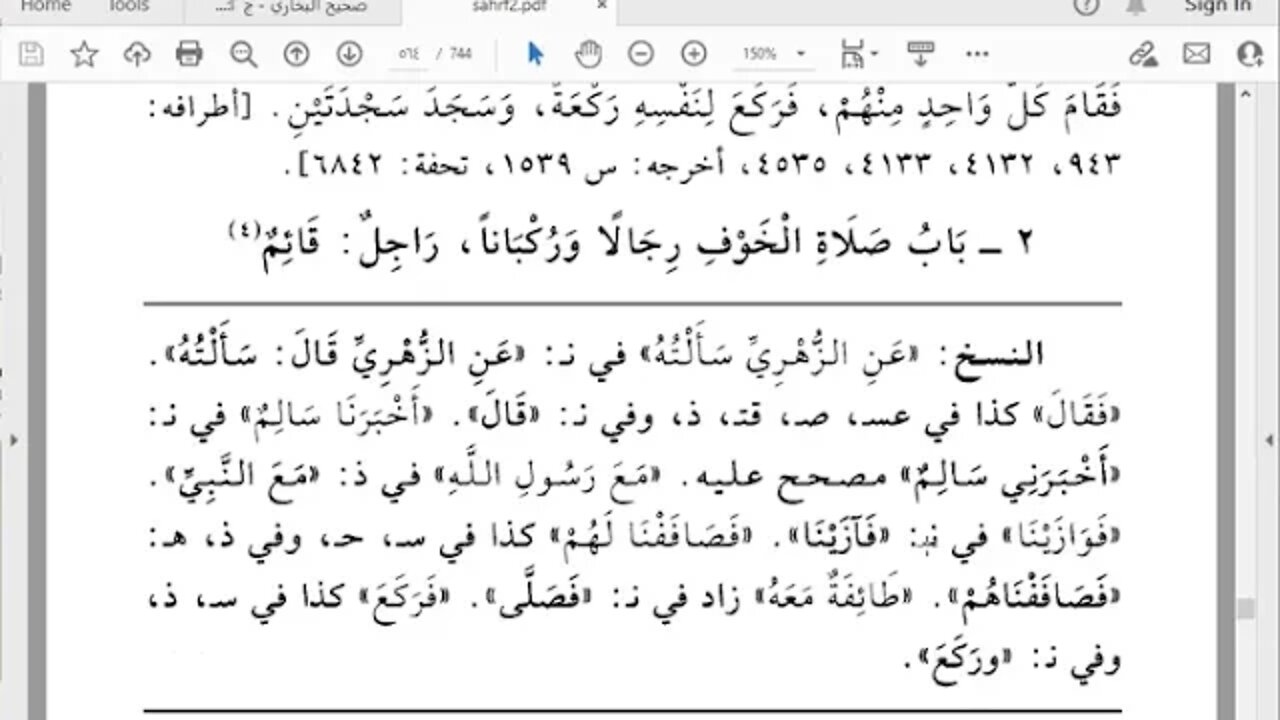Send file by email envelope icon

pos(1196,53)
